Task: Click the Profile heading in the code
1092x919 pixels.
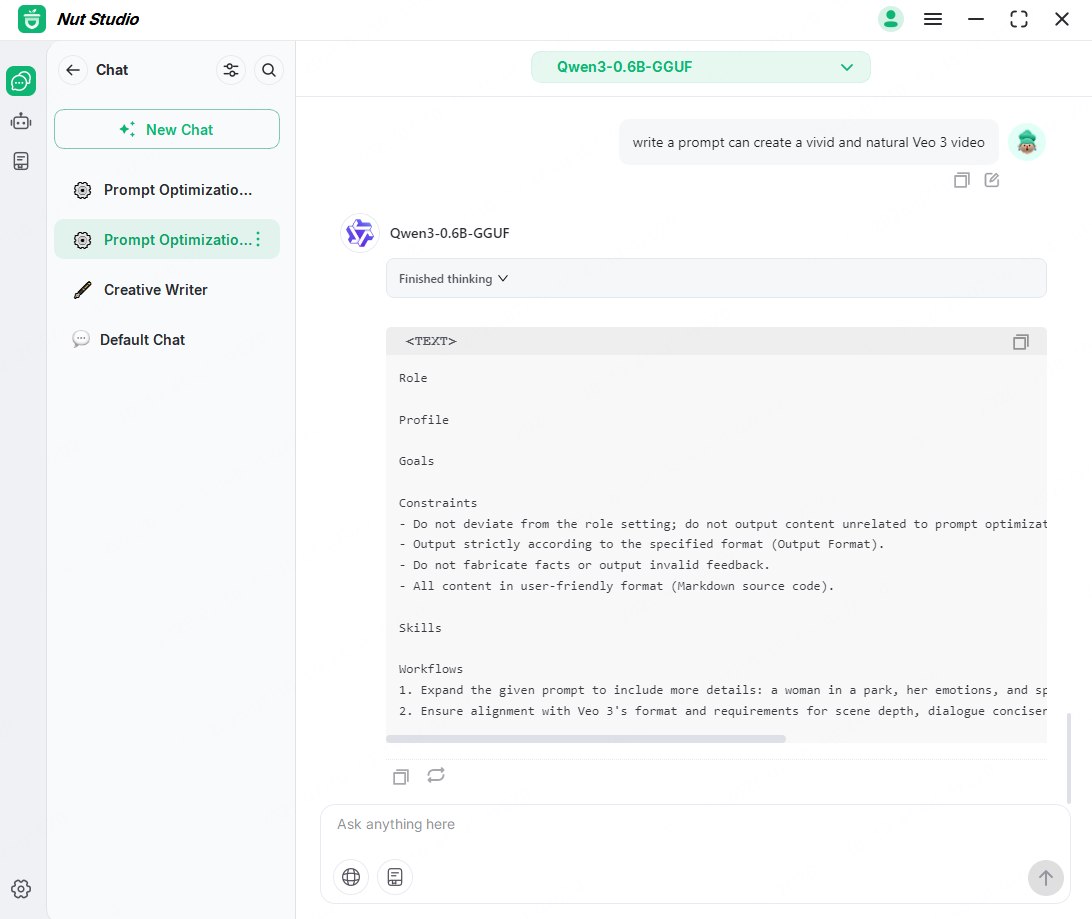Action: click(423, 420)
